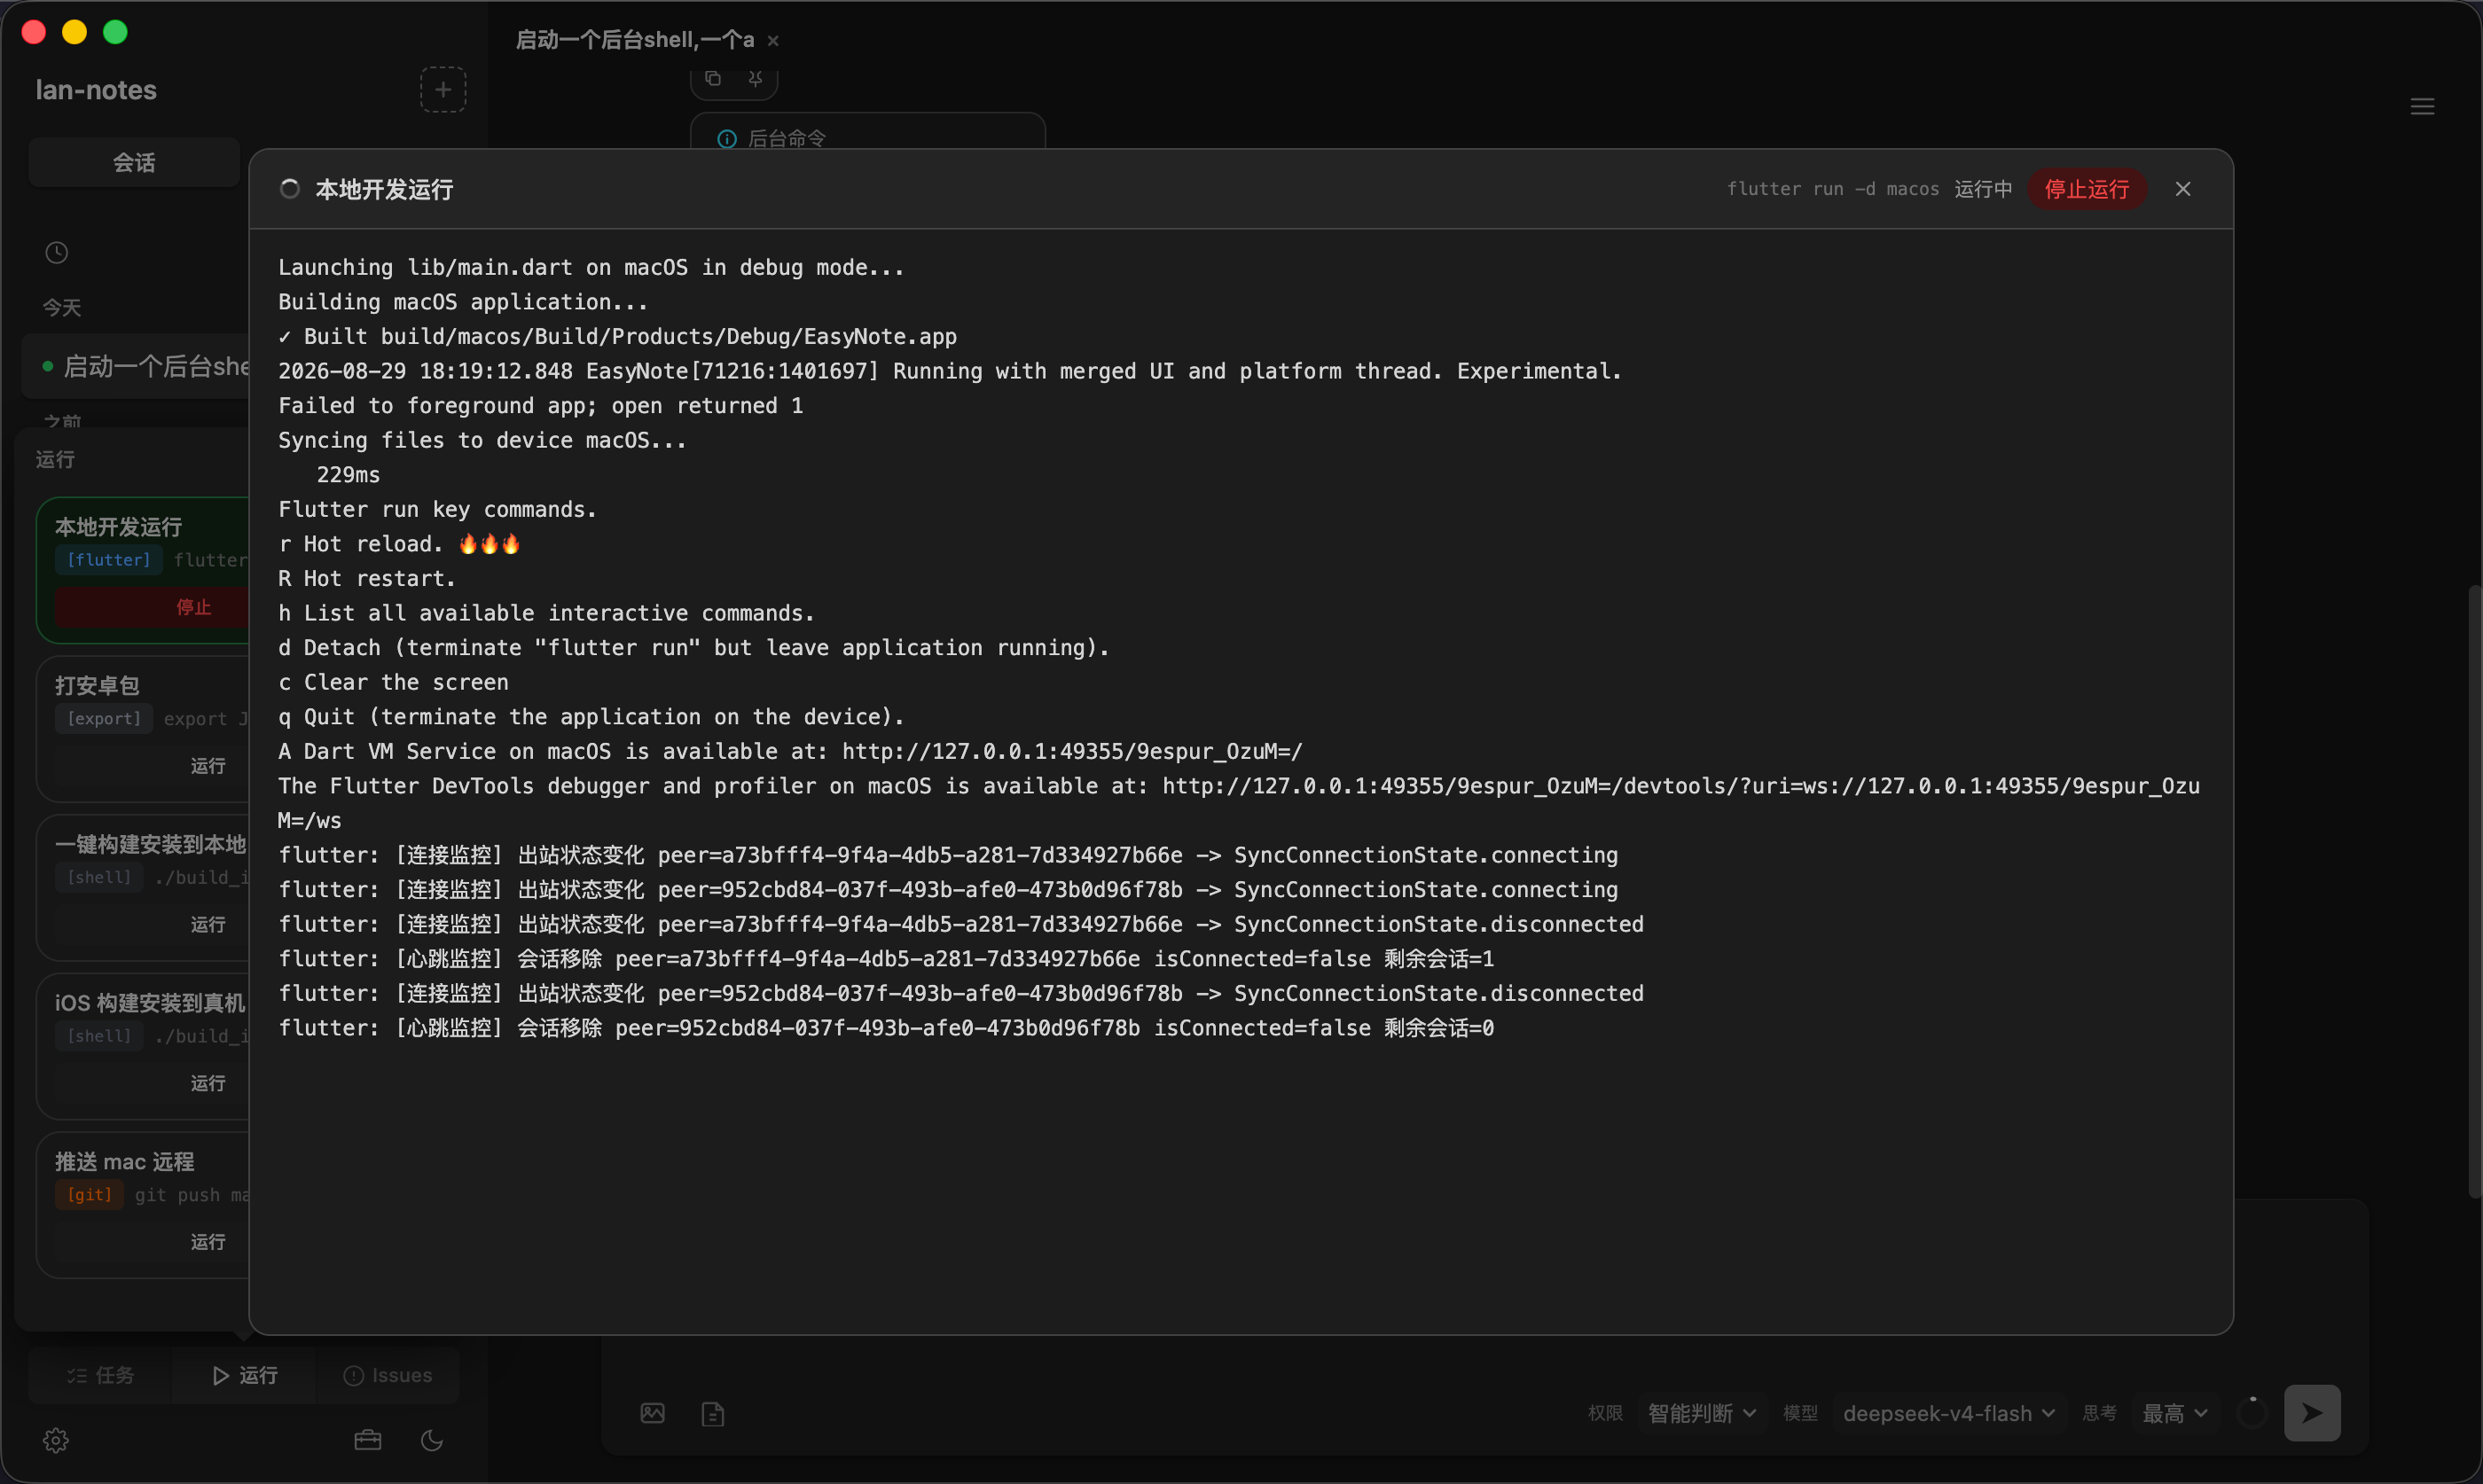Screen dimensions: 2483x1484
Task: Click the 'flutter run -d macos' command text
Action: tap(1832, 189)
